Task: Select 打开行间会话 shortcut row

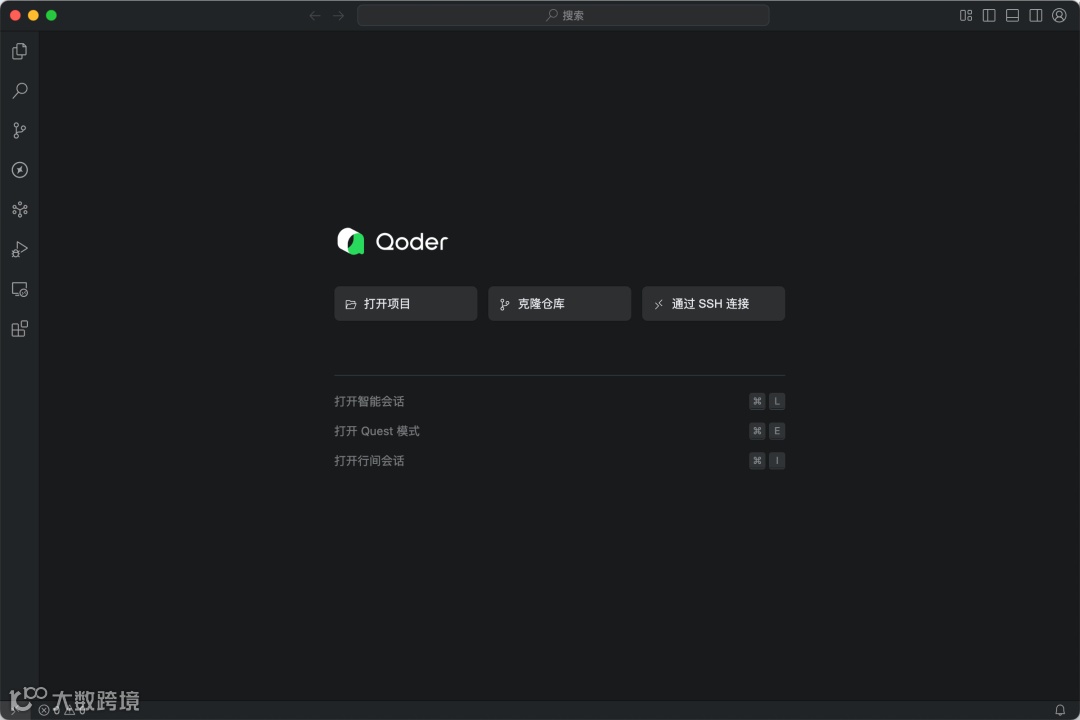Action: click(x=559, y=460)
